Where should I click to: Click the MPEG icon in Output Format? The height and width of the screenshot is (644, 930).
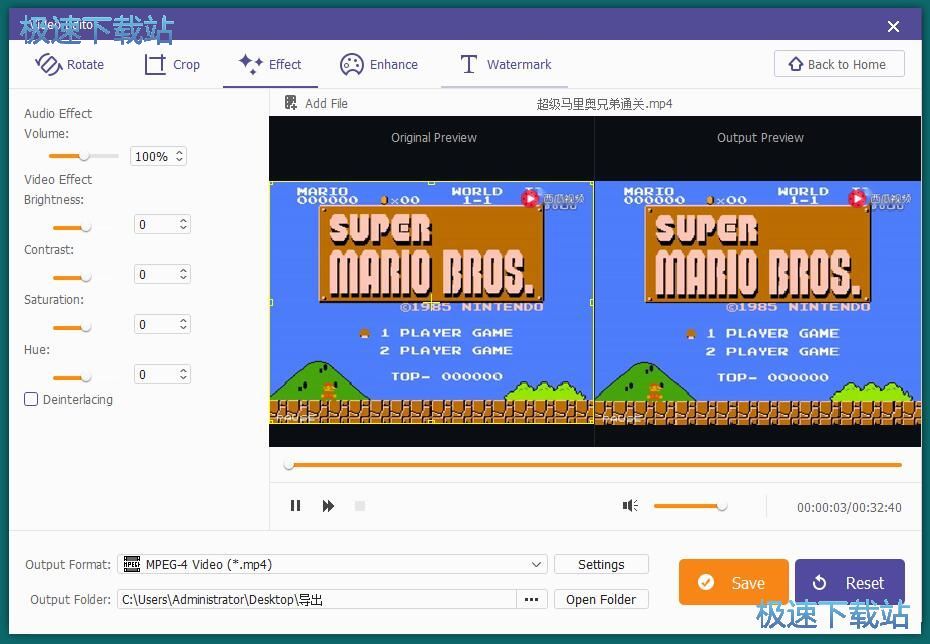[x=132, y=564]
